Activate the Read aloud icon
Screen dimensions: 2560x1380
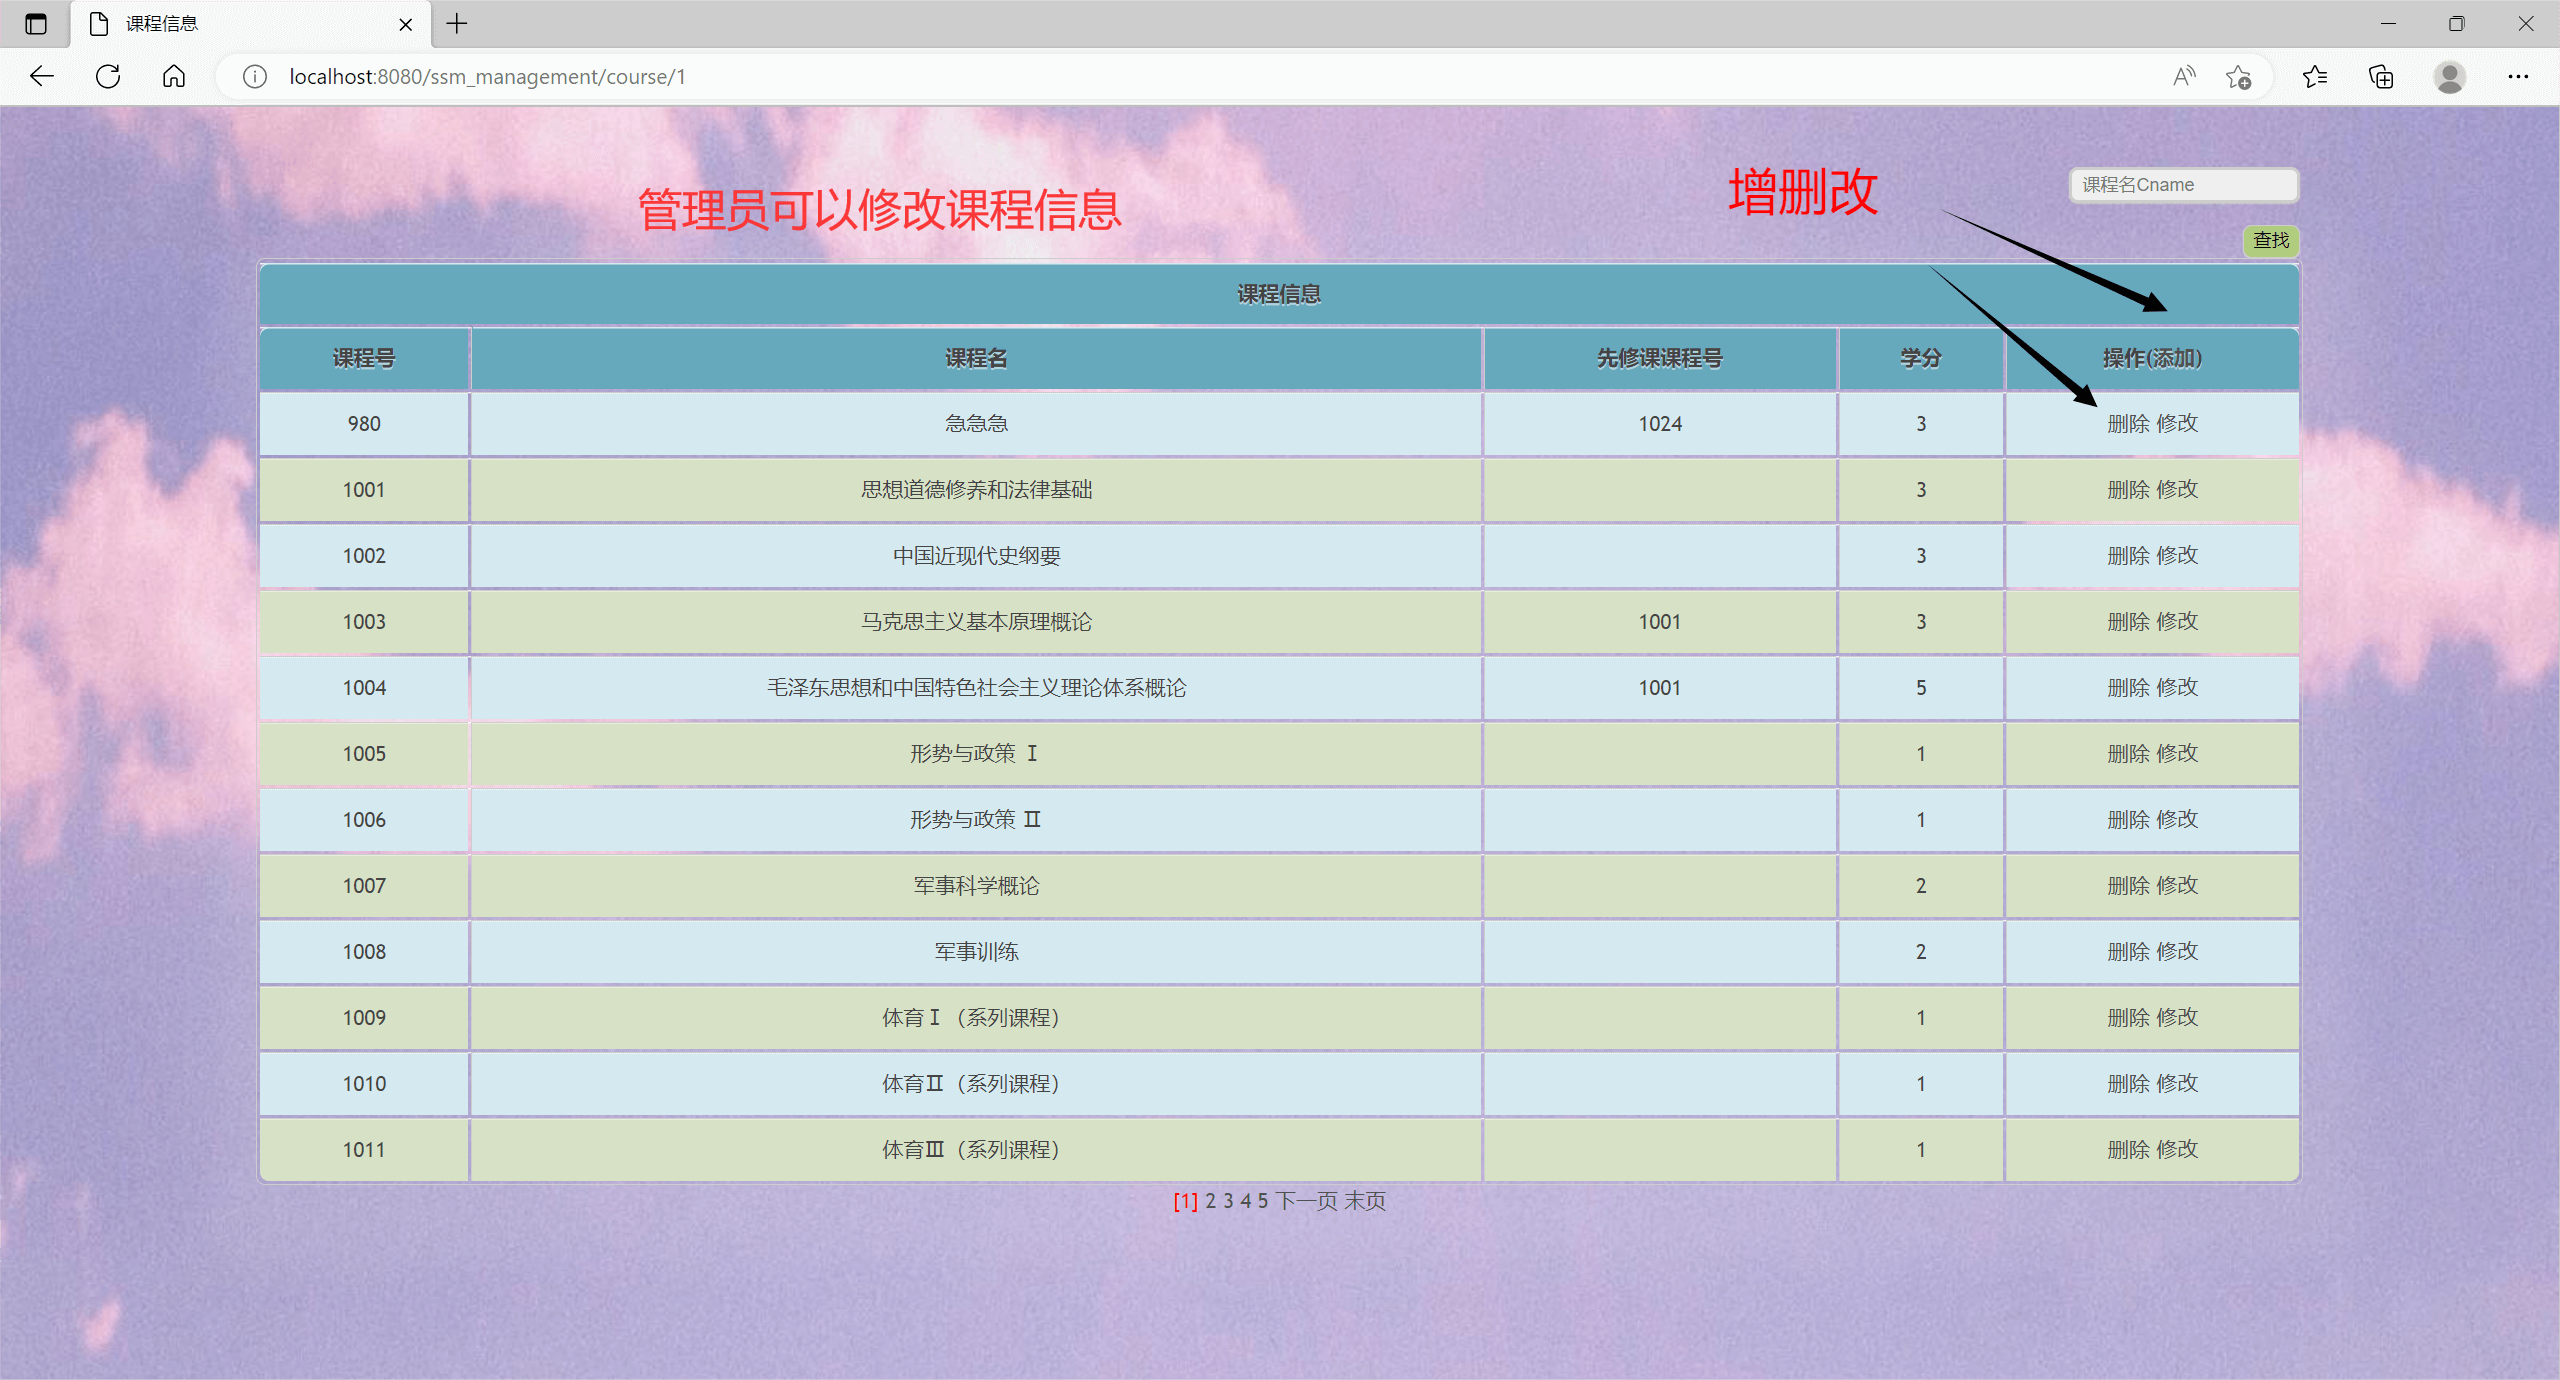(x=2182, y=76)
